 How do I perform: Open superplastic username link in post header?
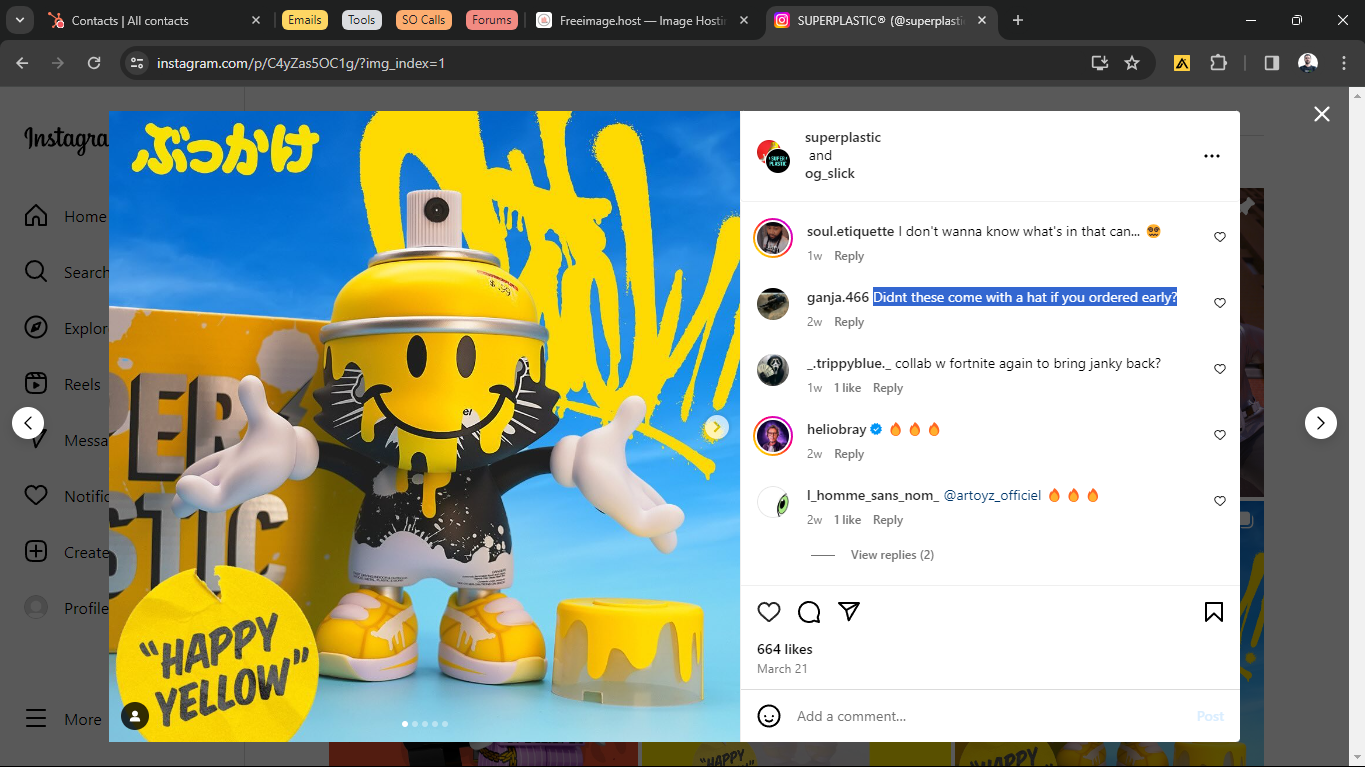tap(843, 138)
